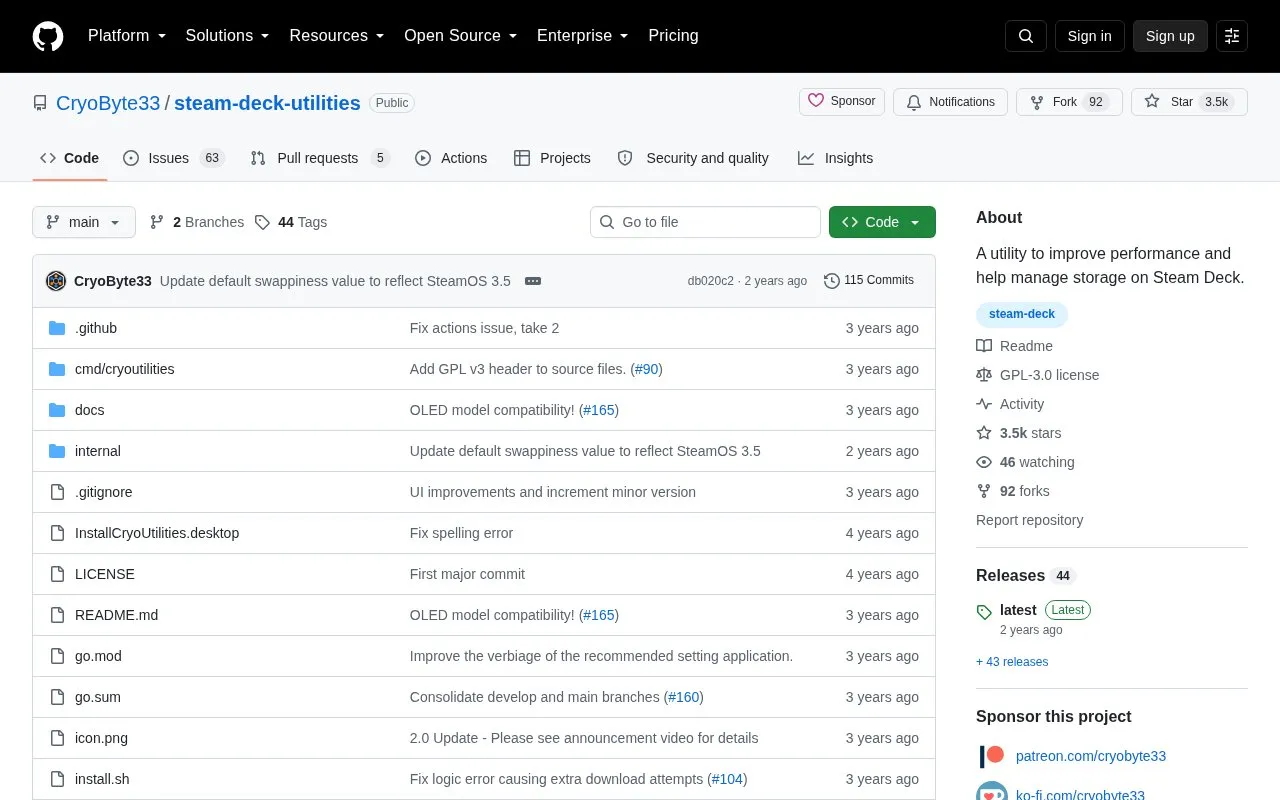1280x800 pixels.
Task: Click the Patreon logo icon
Action: pos(991,756)
